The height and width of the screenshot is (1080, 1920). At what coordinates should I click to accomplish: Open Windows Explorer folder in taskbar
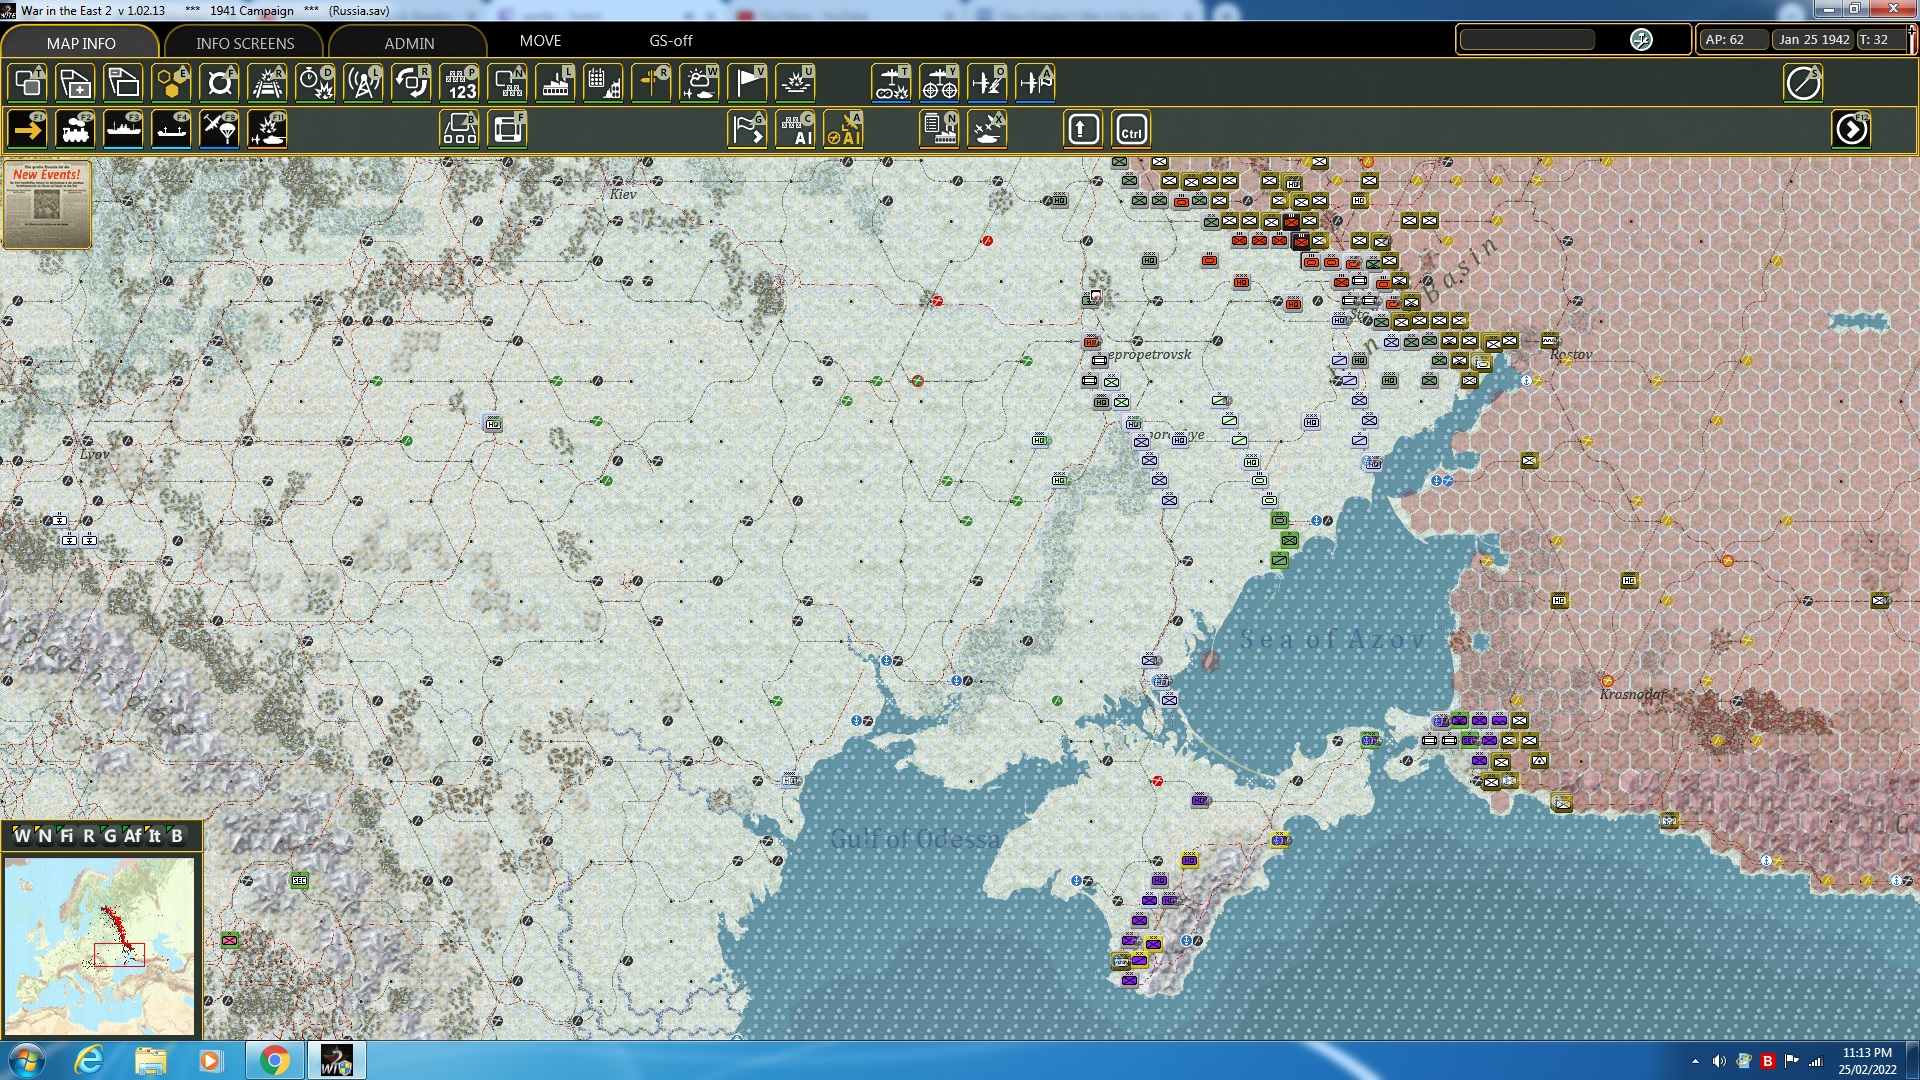point(150,1060)
